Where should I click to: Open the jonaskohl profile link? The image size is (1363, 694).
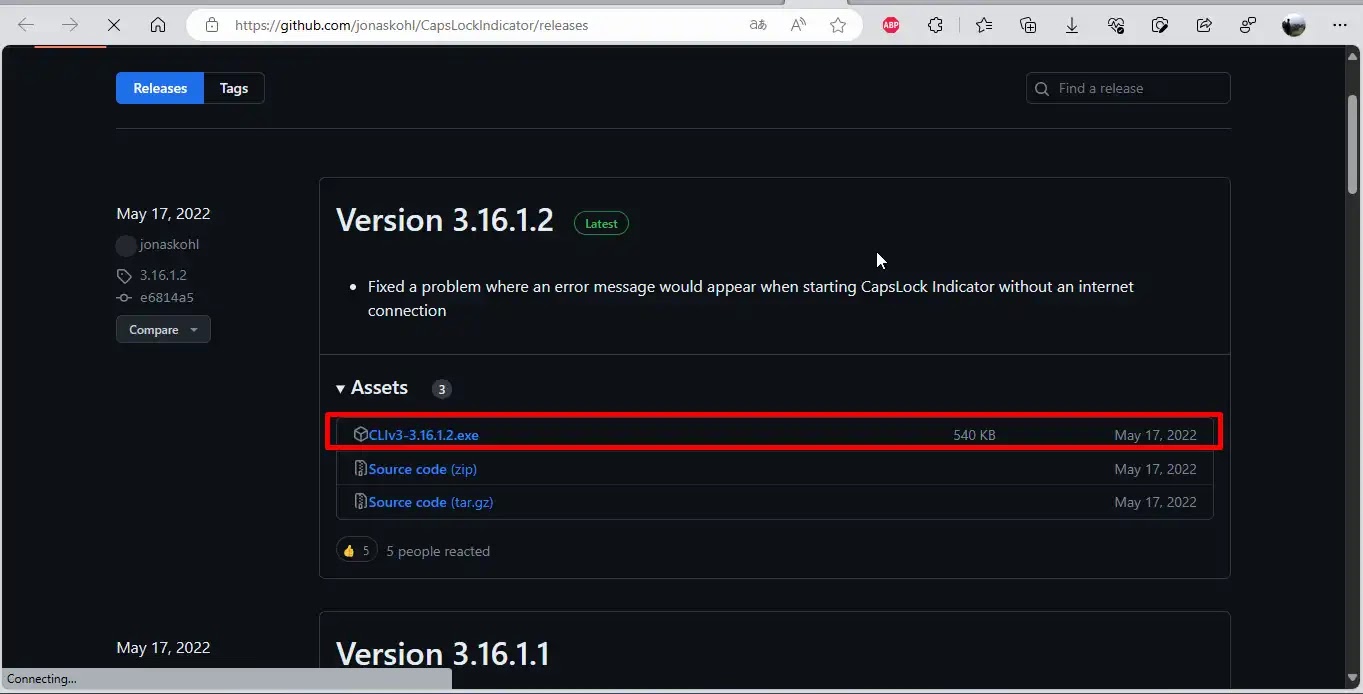(169, 245)
